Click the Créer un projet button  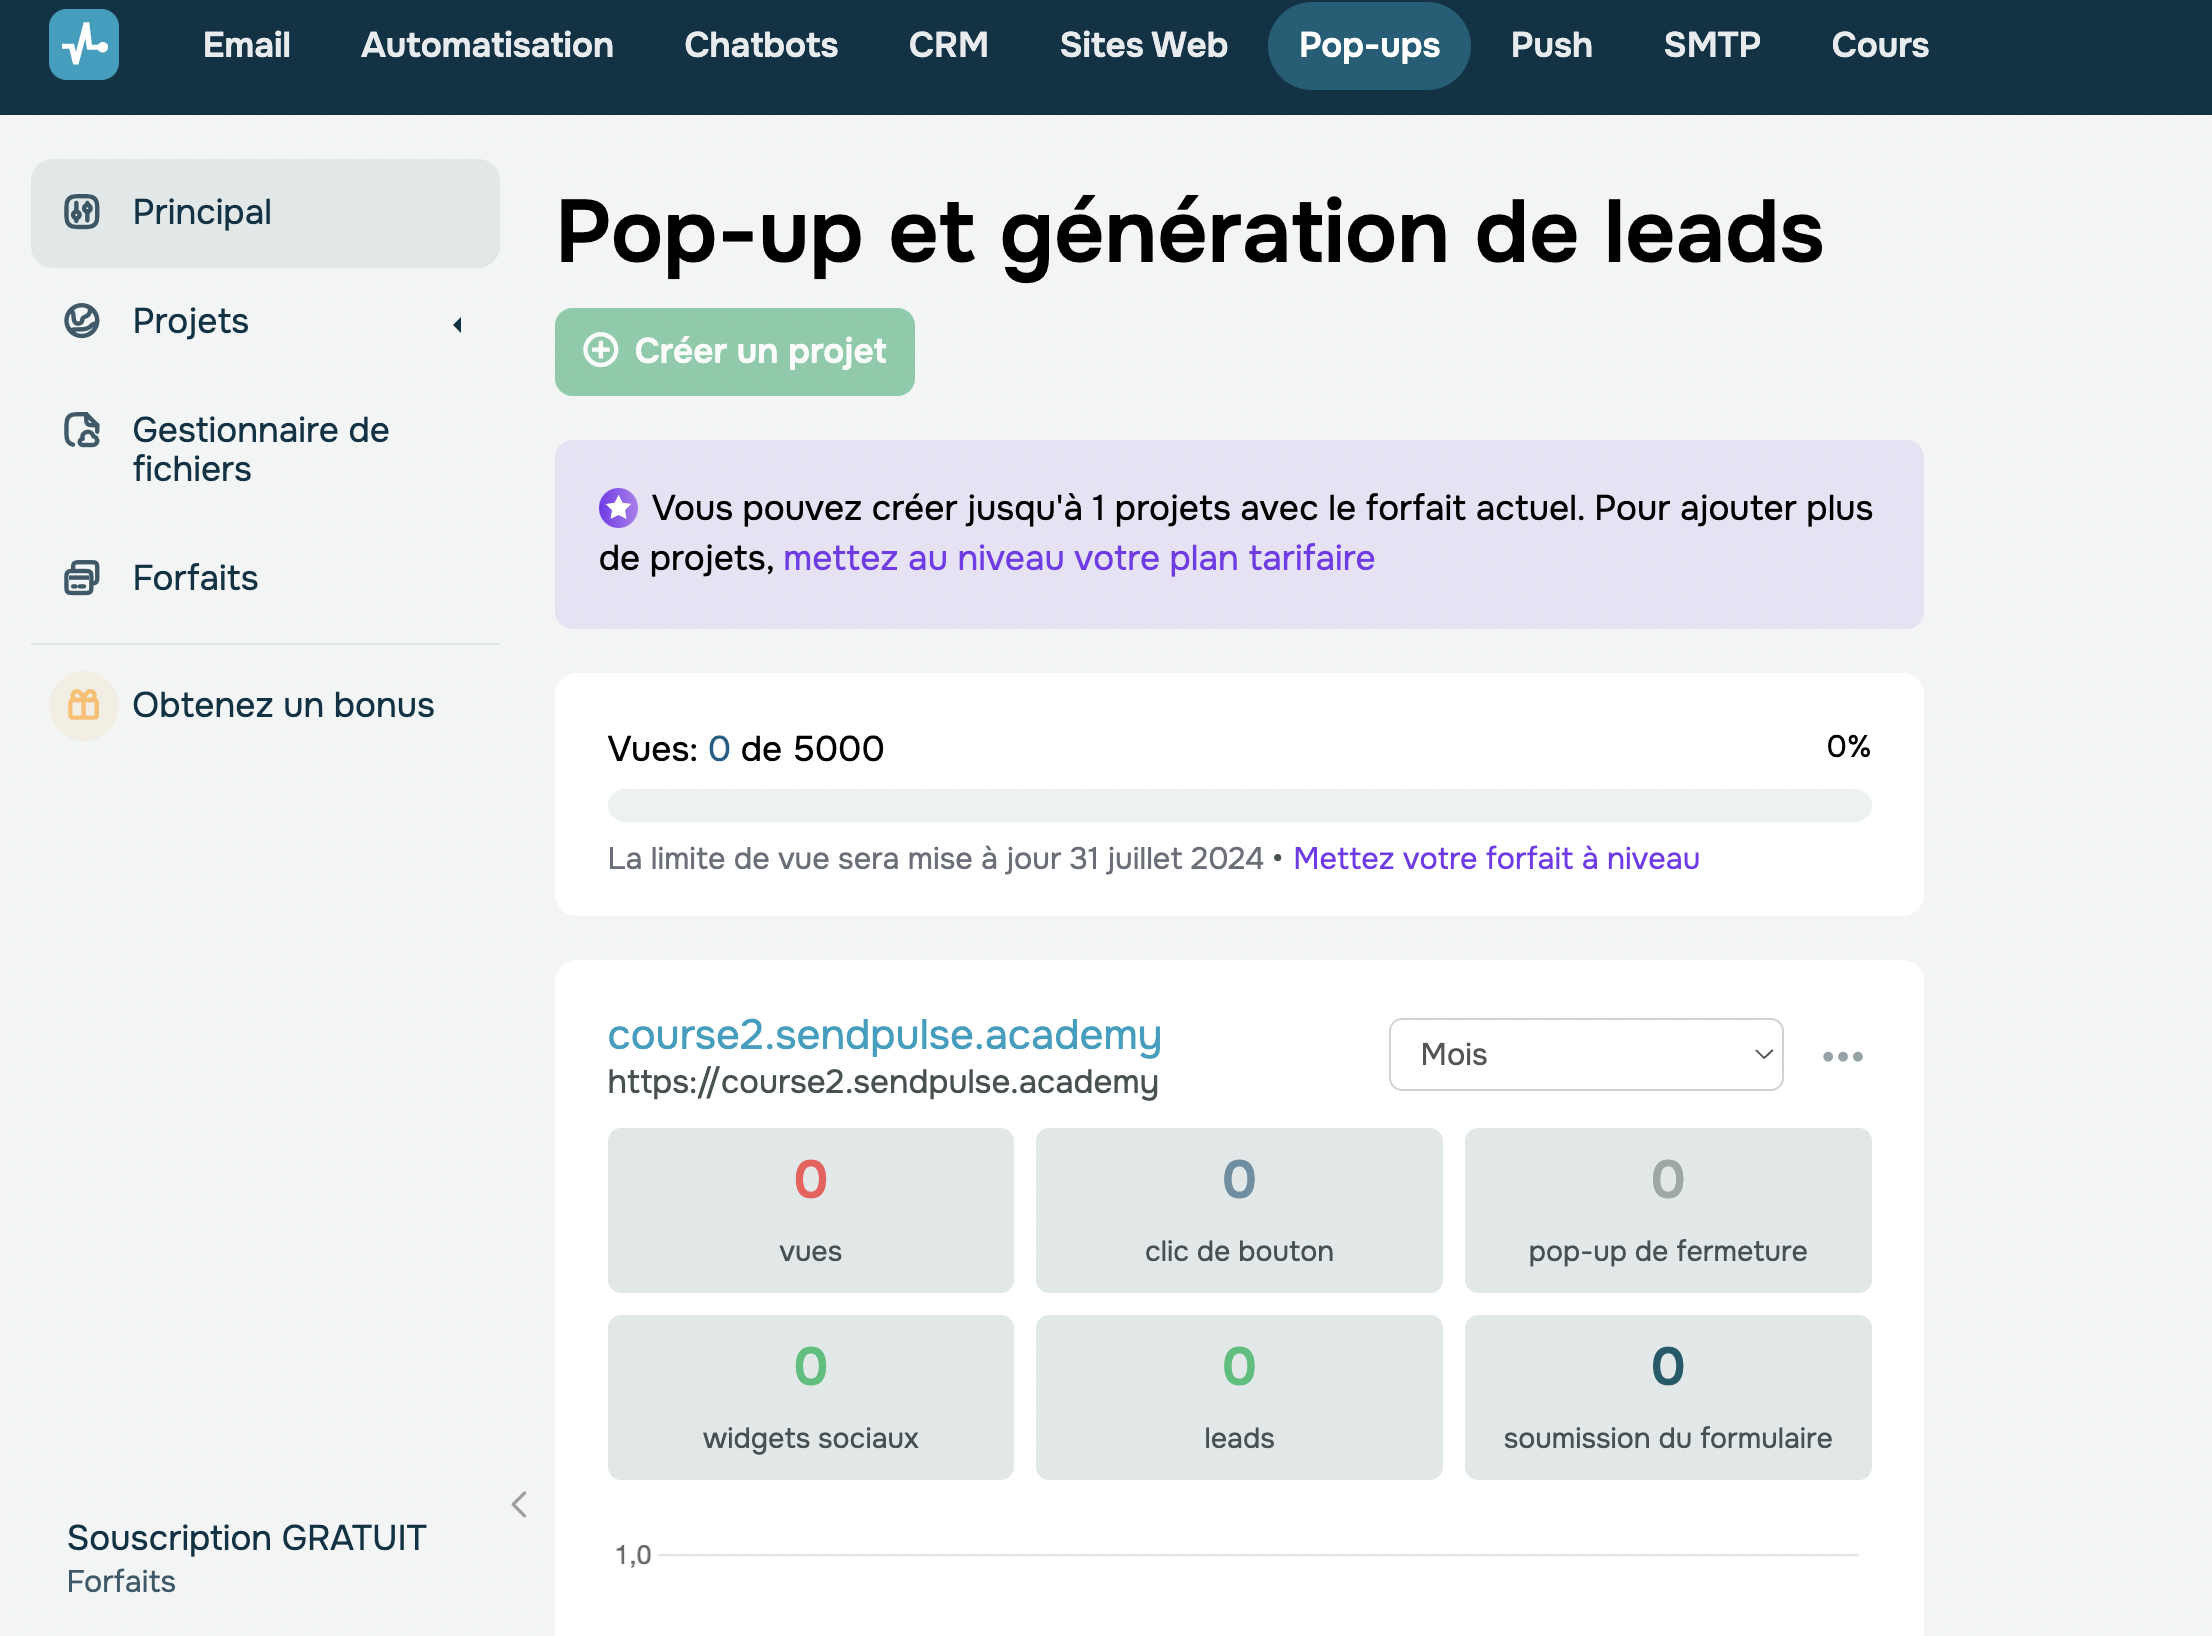[x=734, y=352]
